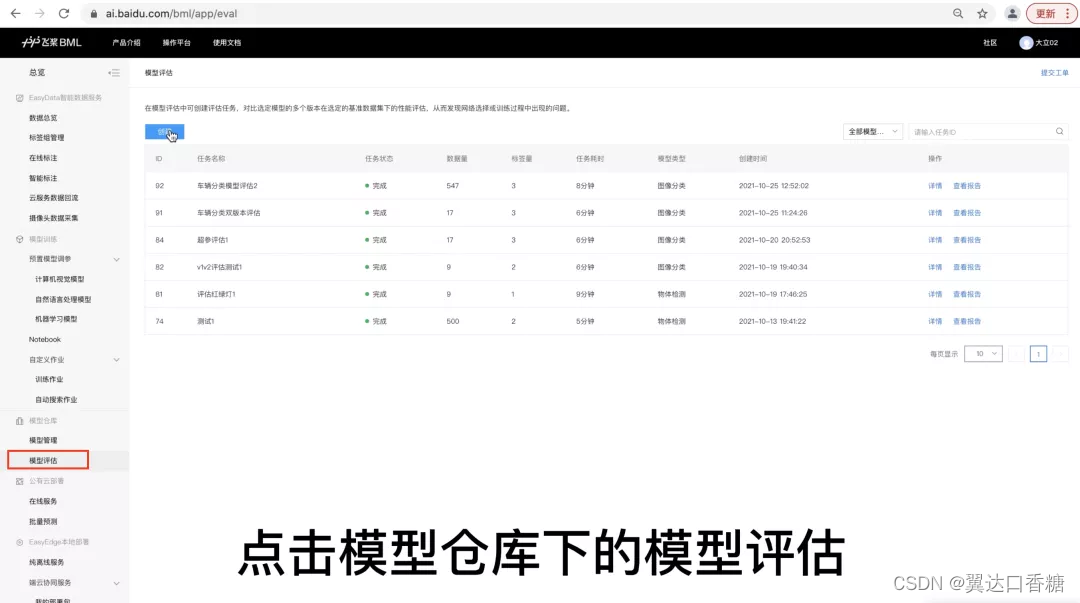The width and height of the screenshot is (1080, 603).
Task: Click the 提交工单 link at top right
Action: click(x=1055, y=72)
